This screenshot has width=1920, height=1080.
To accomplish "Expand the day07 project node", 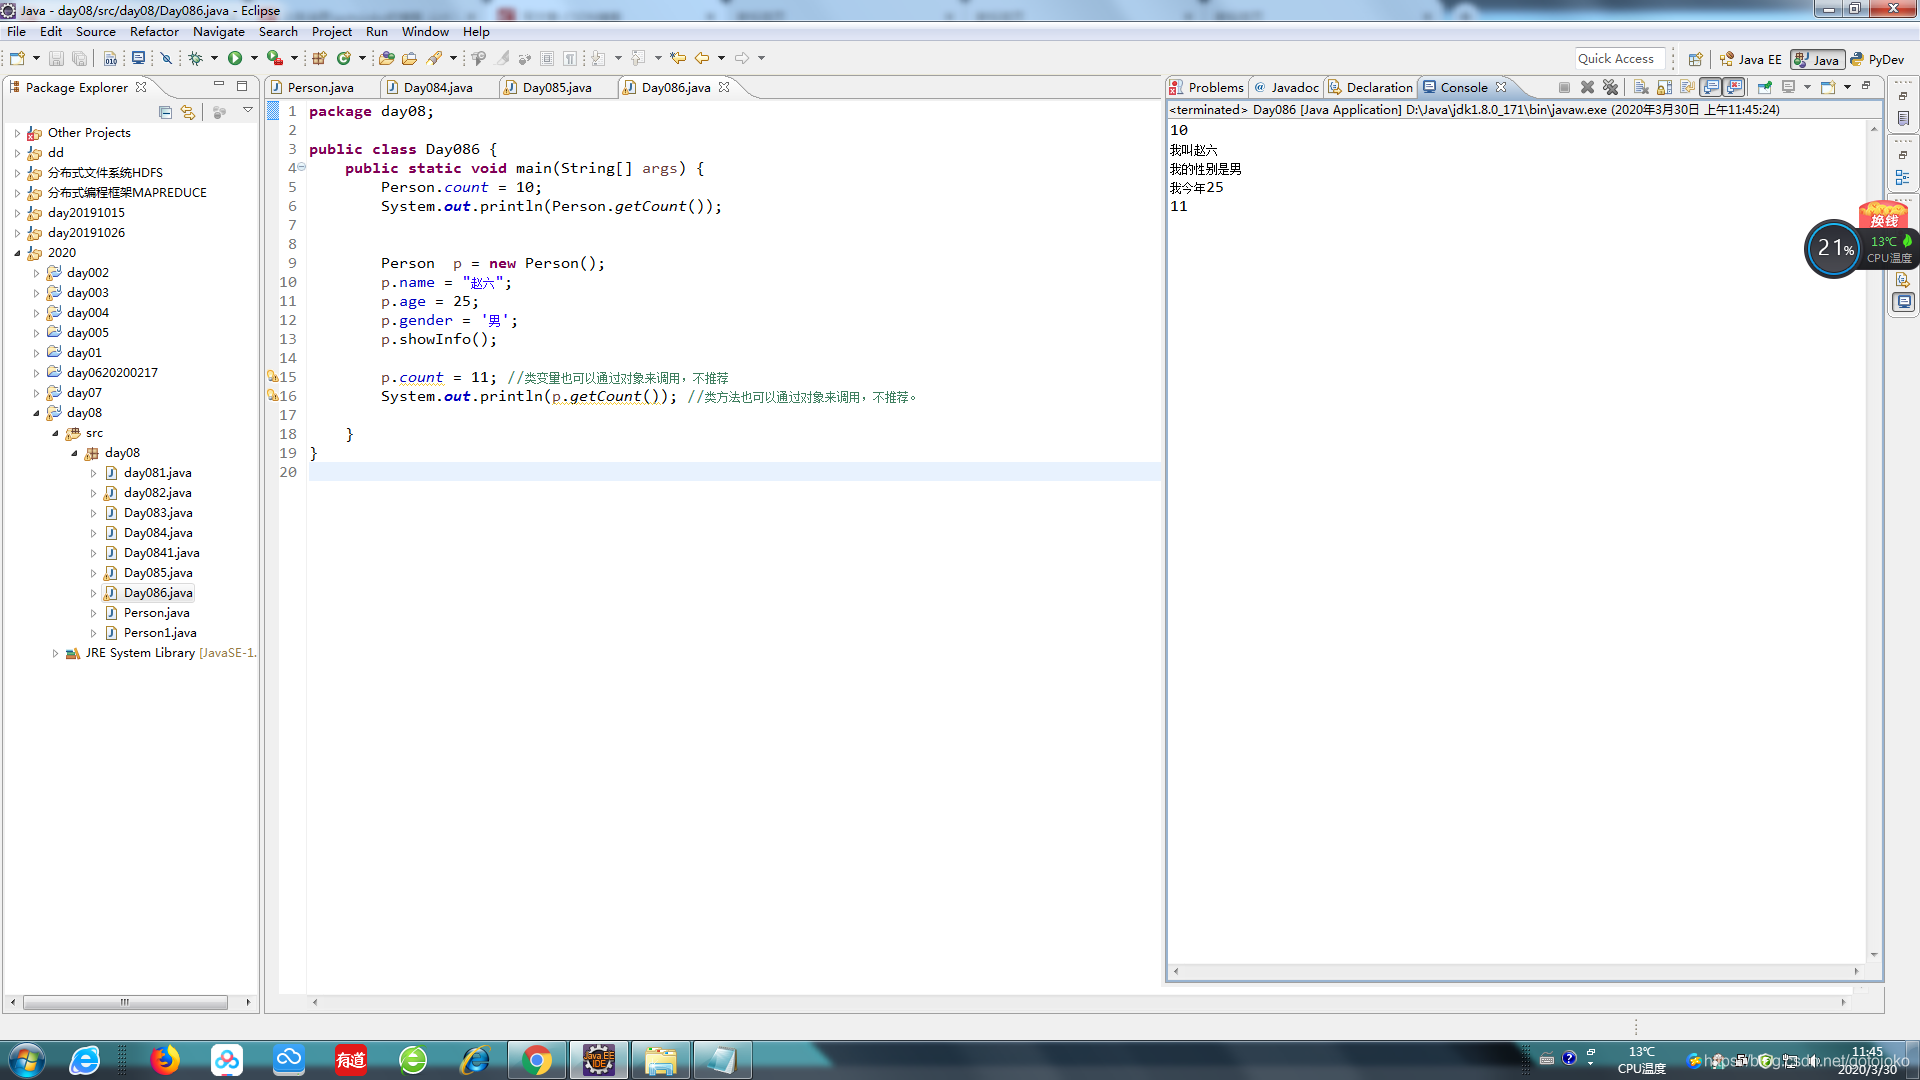I will pyautogui.click(x=37, y=393).
